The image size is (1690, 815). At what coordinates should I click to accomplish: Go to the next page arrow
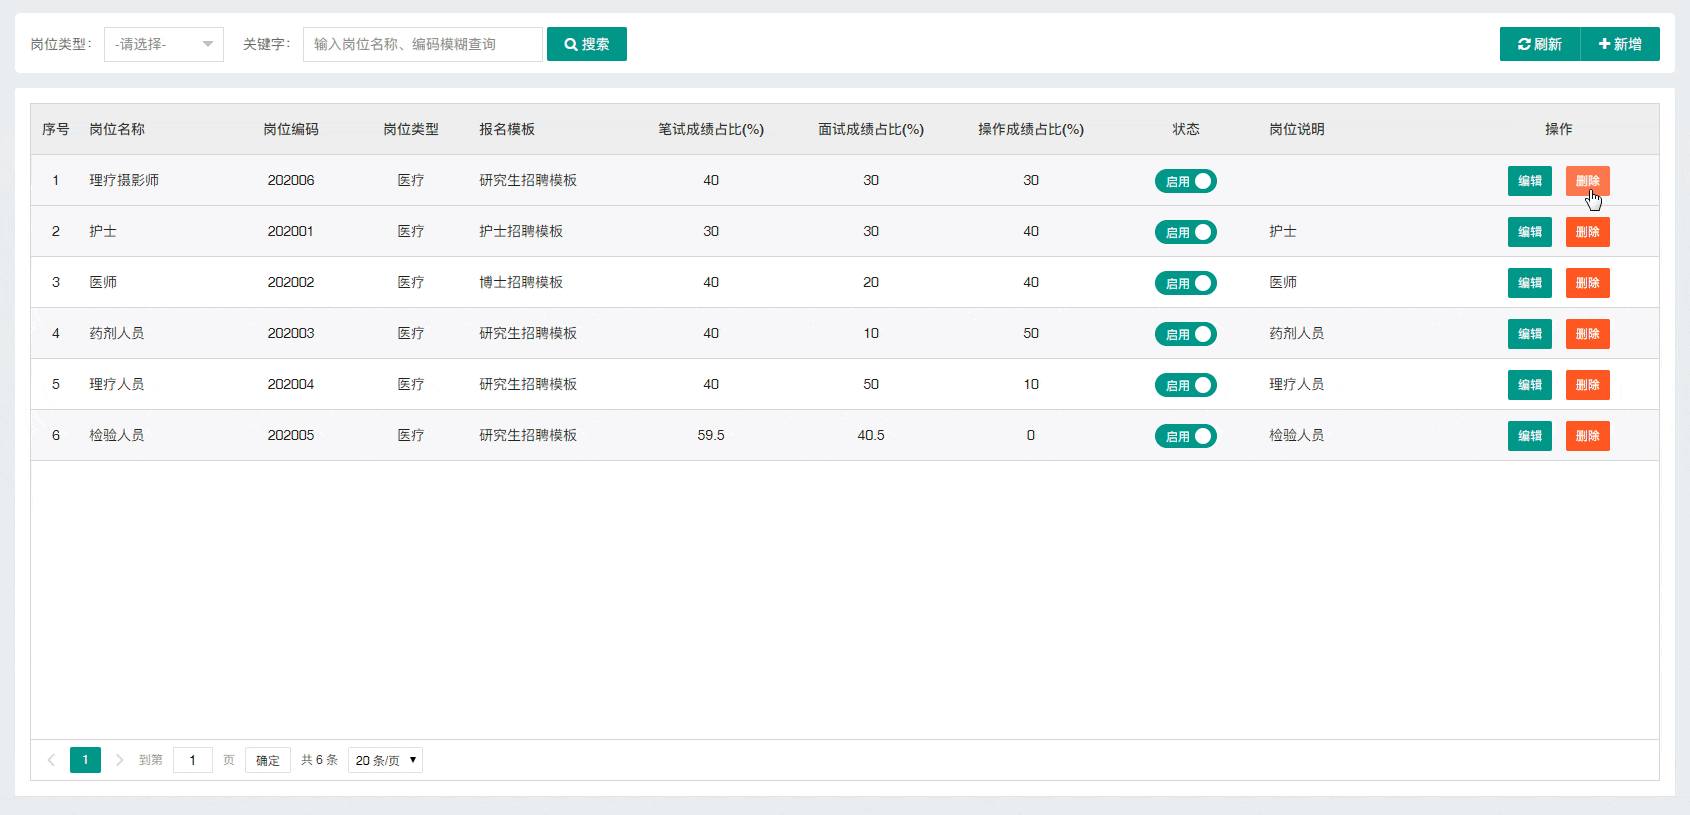click(119, 760)
